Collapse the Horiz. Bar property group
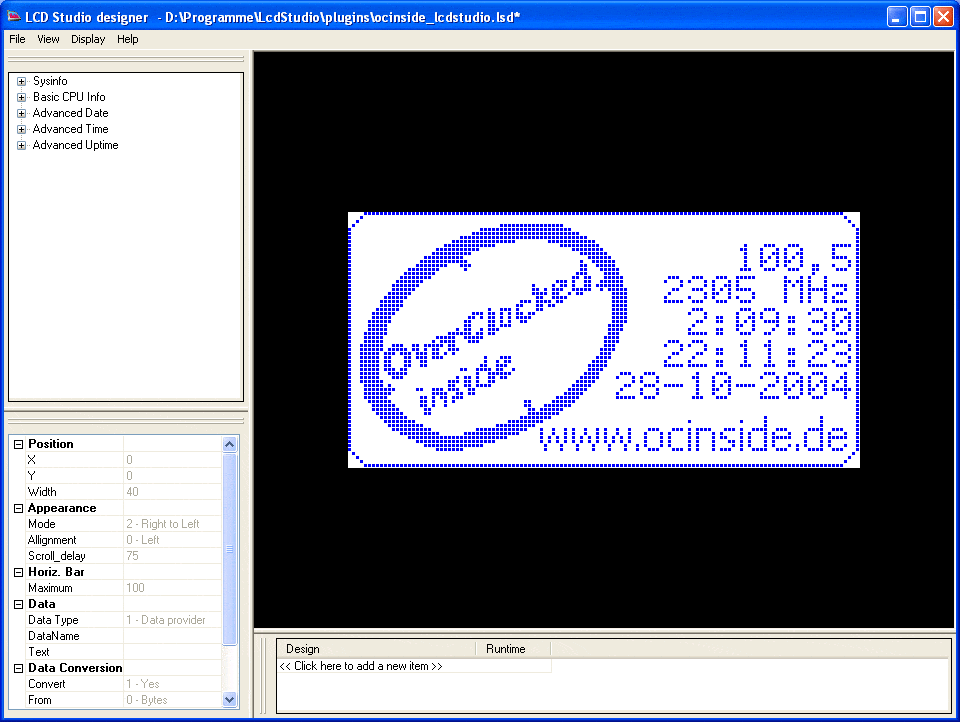The height and width of the screenshot is (722, 960). pyautogui.click(x=18, y=573)
